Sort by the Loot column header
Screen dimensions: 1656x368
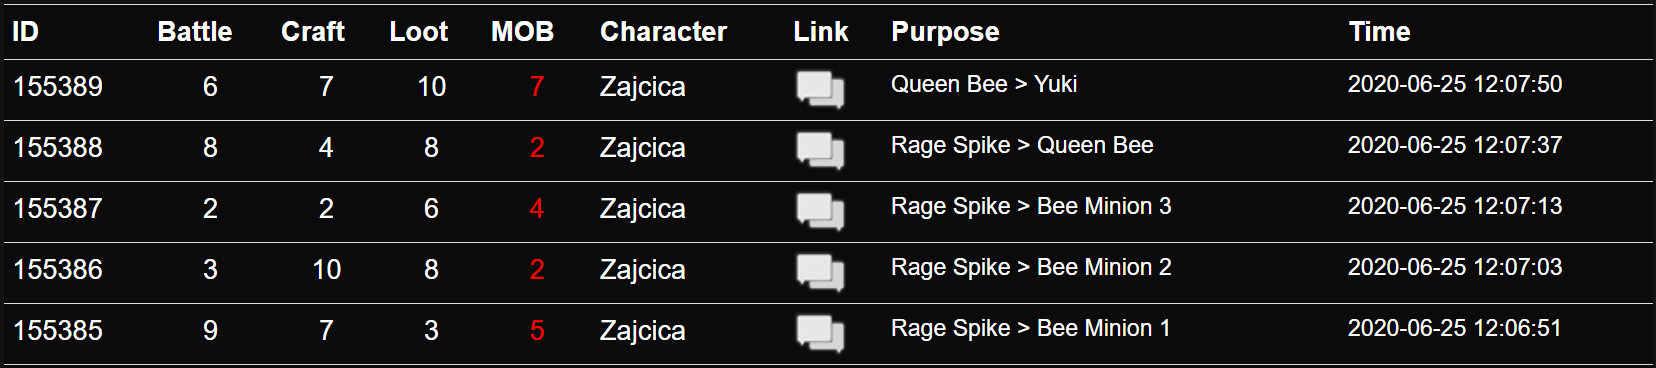(x=419, y=32)
